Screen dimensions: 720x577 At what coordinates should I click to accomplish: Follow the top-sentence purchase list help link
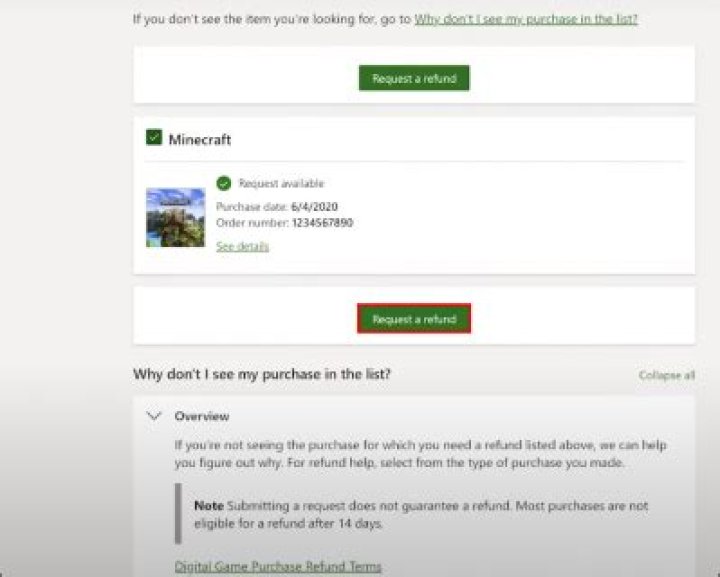pos(526,19)
